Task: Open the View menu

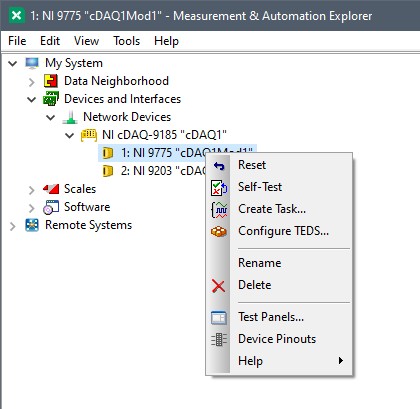Action: (86, 41)
